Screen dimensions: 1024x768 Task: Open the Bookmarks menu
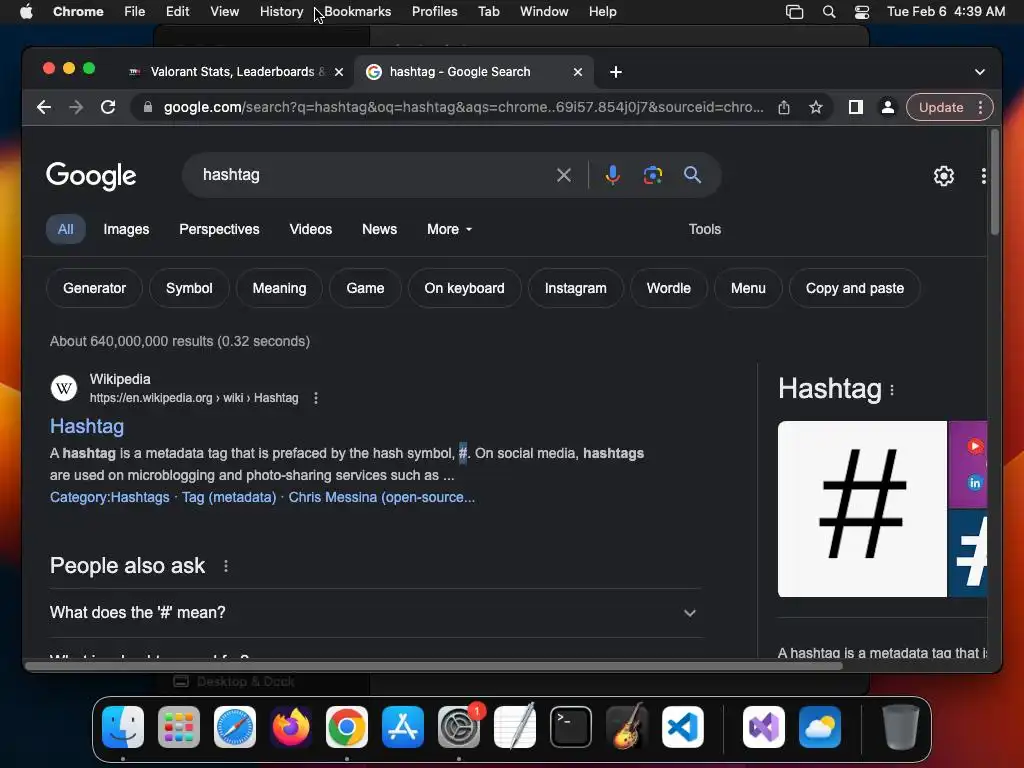point(358,12)
